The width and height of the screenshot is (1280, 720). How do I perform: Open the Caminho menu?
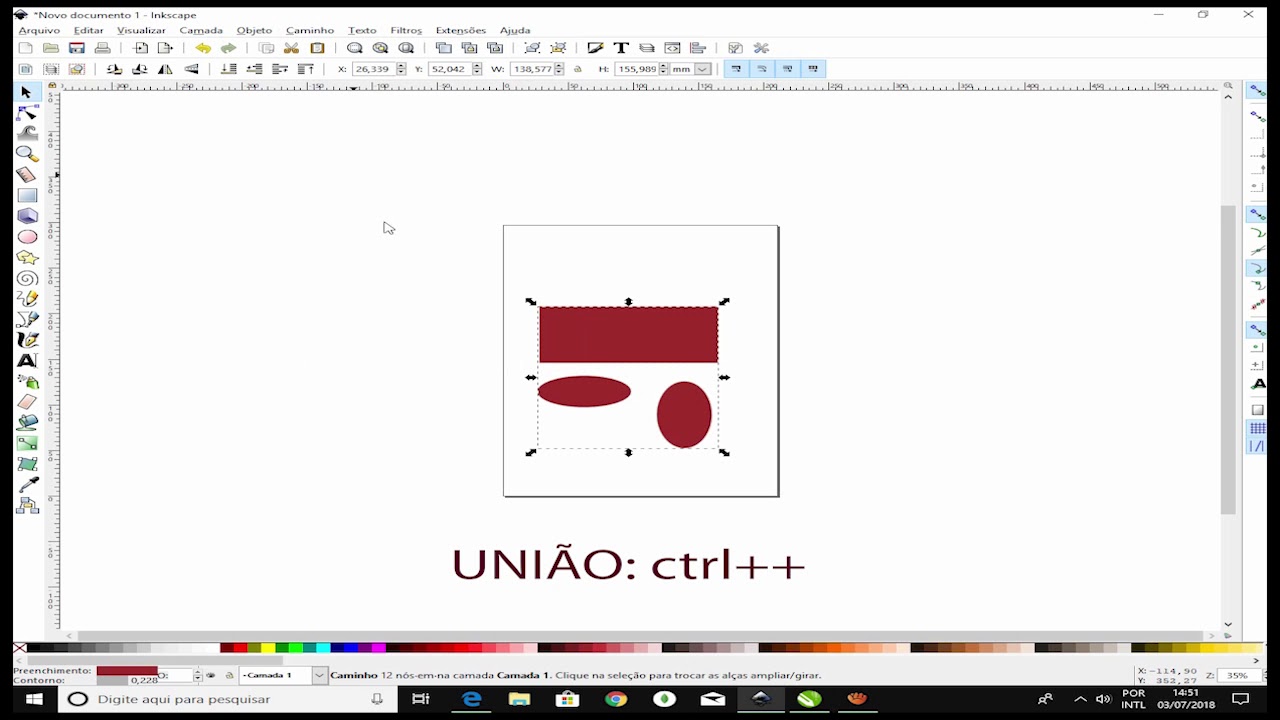point(310,30)
